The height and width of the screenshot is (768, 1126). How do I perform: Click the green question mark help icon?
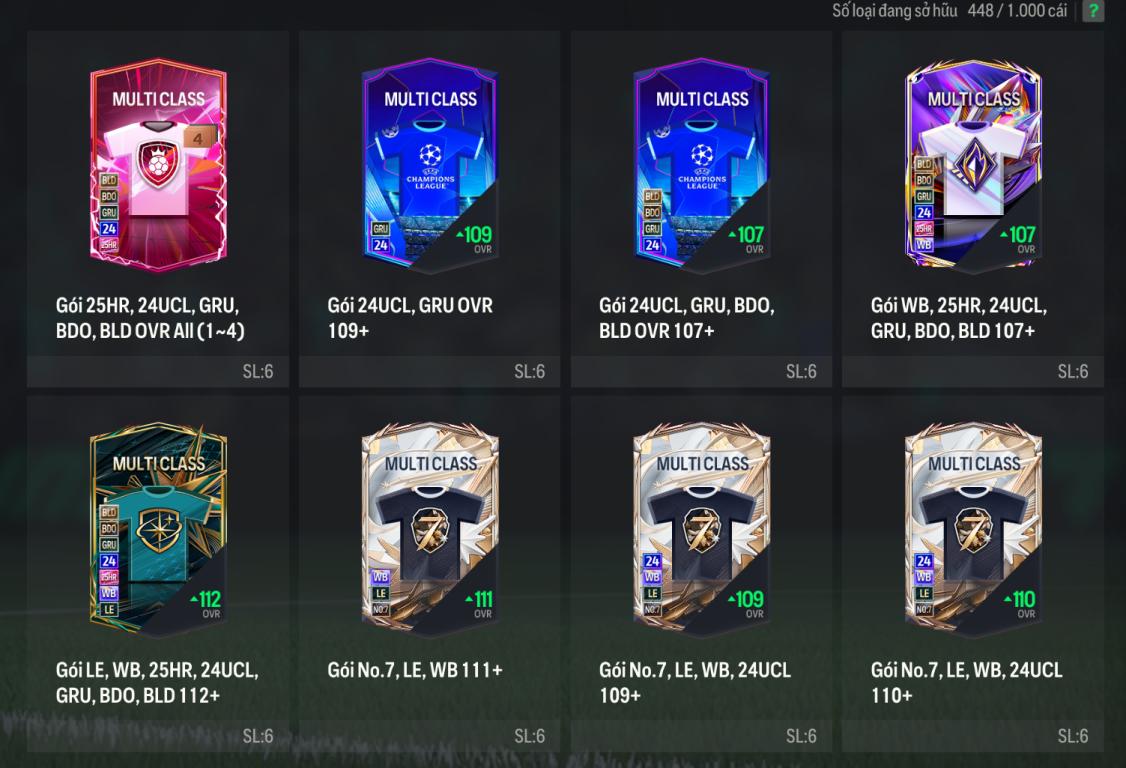tap(1093, 11)
